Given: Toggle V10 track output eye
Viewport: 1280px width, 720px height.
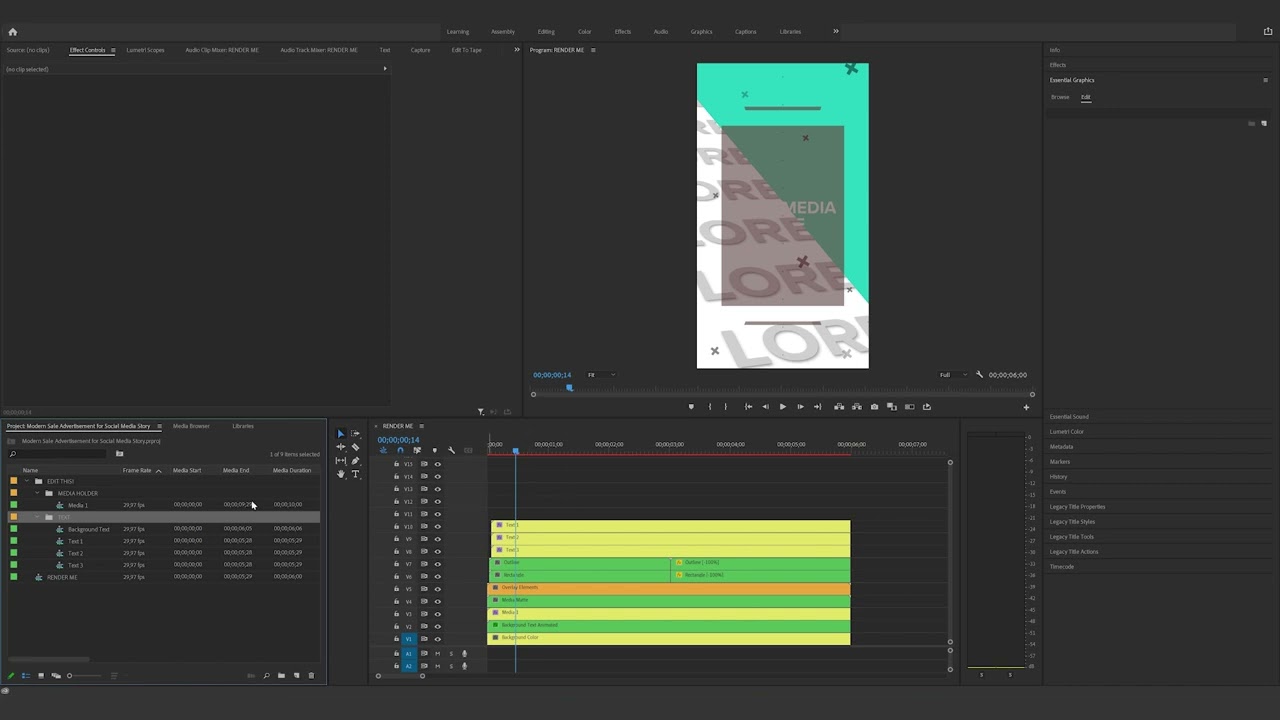Looking at the screenshot, I should click(437, 526).
